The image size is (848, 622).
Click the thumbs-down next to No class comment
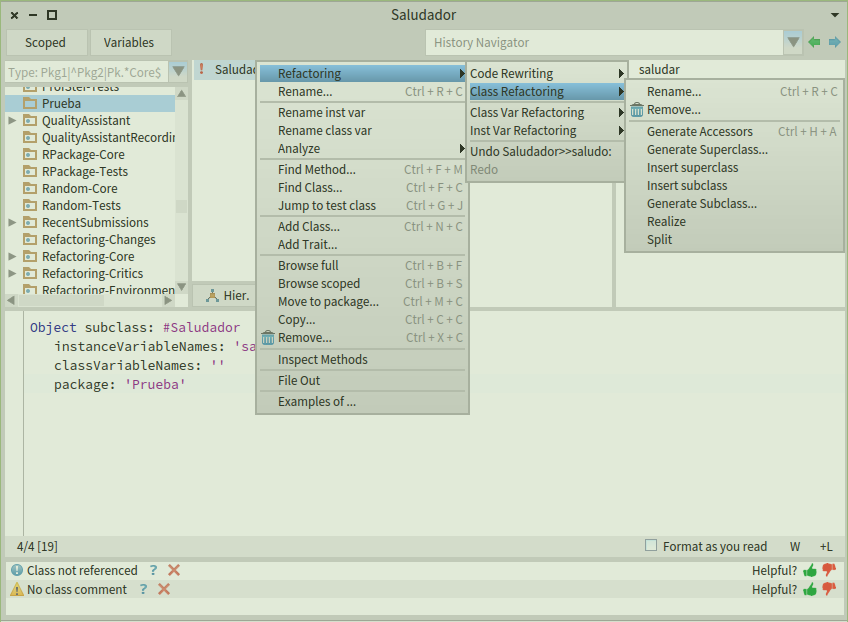pyautogui.click(x=829, y=589)
